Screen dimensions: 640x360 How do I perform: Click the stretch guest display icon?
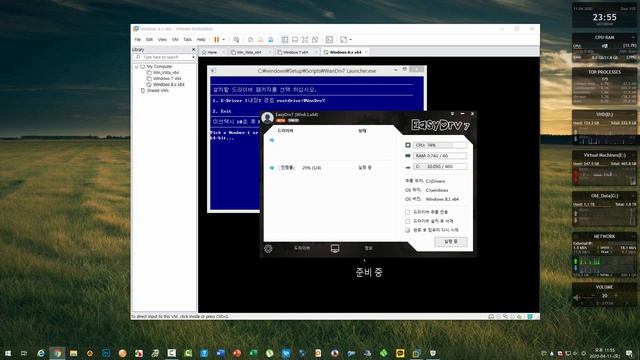pyautogui.click(x=344, y=40)
